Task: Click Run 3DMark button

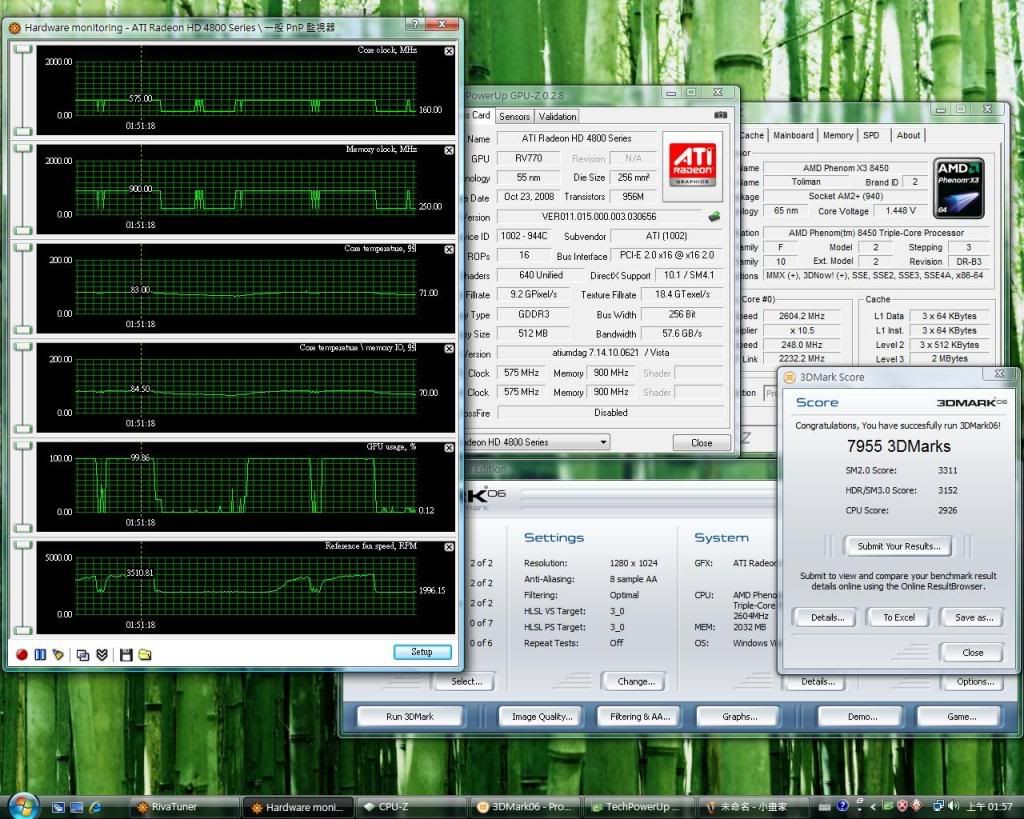Action: (x=409, y=716)
